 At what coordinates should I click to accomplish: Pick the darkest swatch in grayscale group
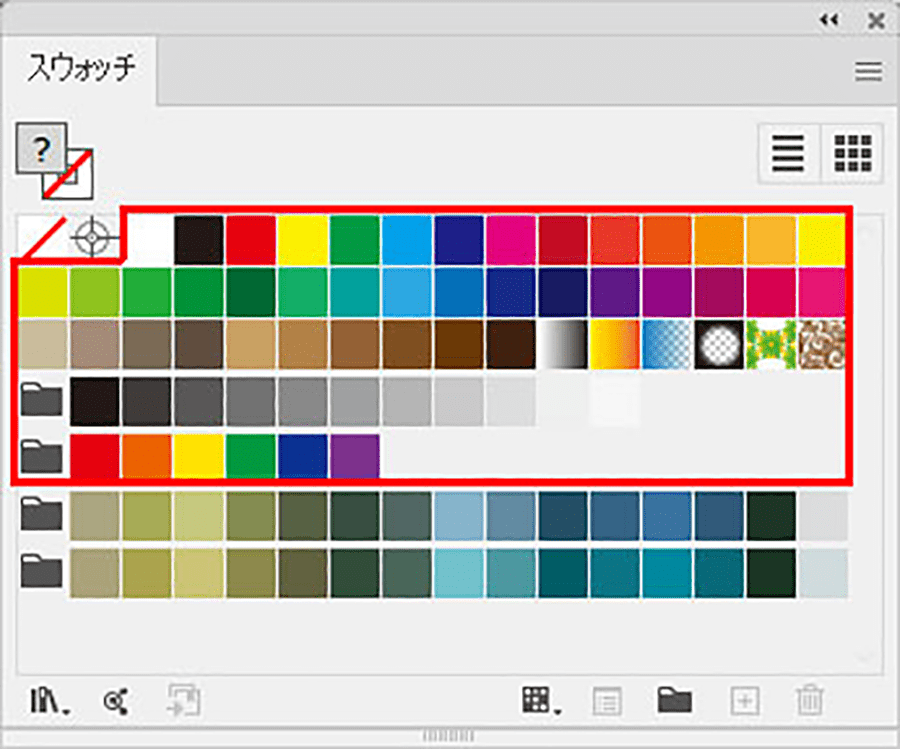(x=95, y=401)
